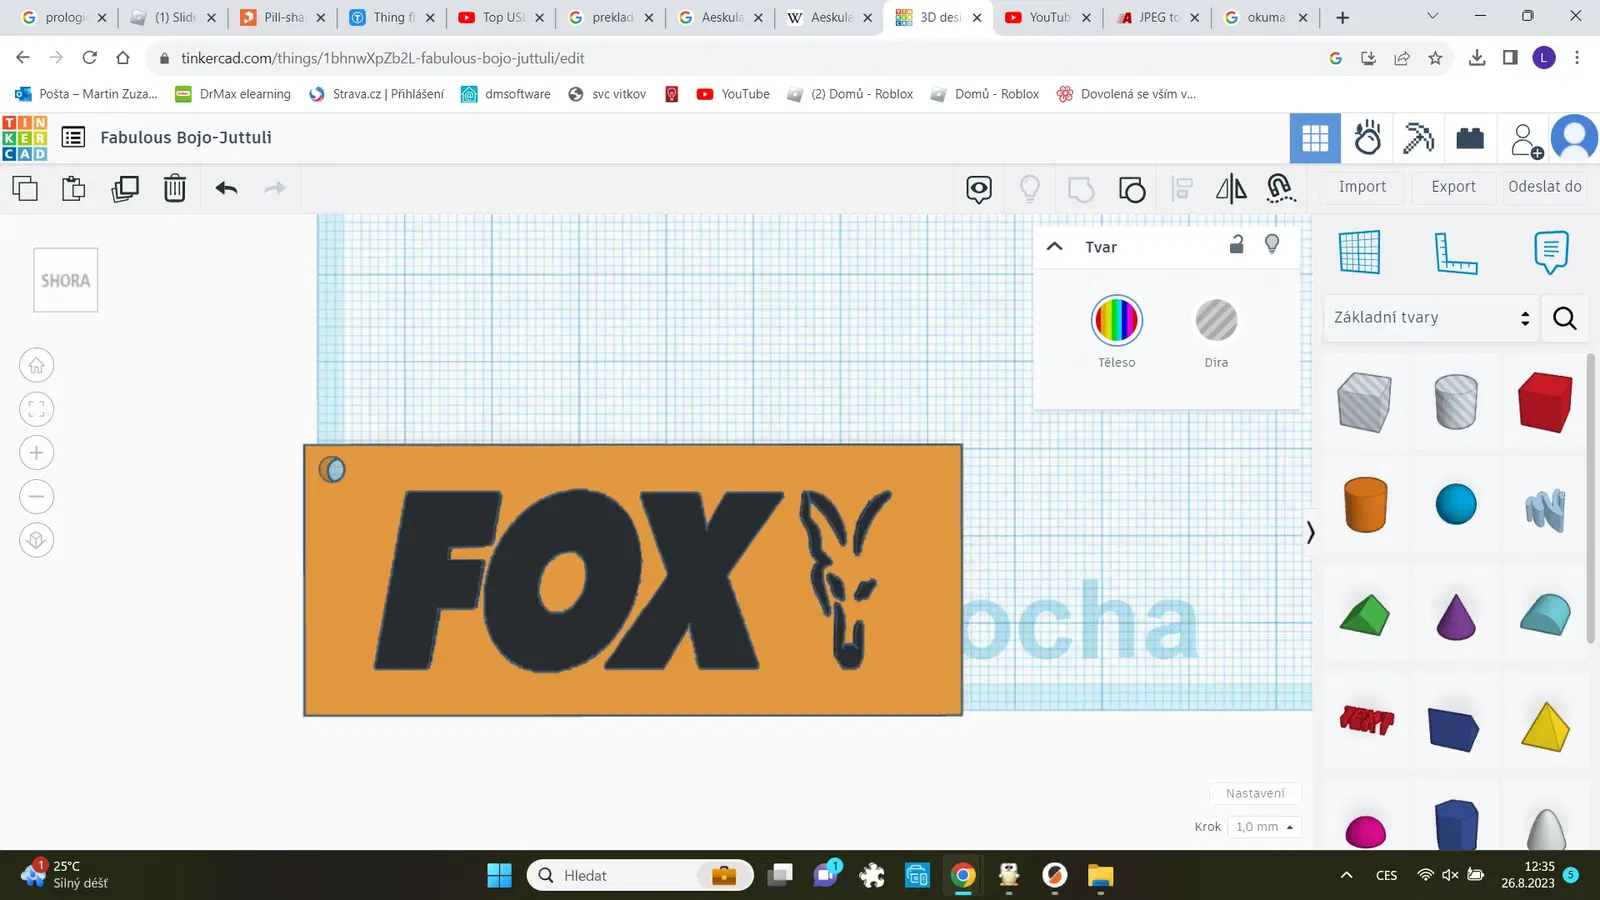Viewport: 1600px width, 900px height.
Task: Click the Paste tool icon
Action: [x=74, y=188]
